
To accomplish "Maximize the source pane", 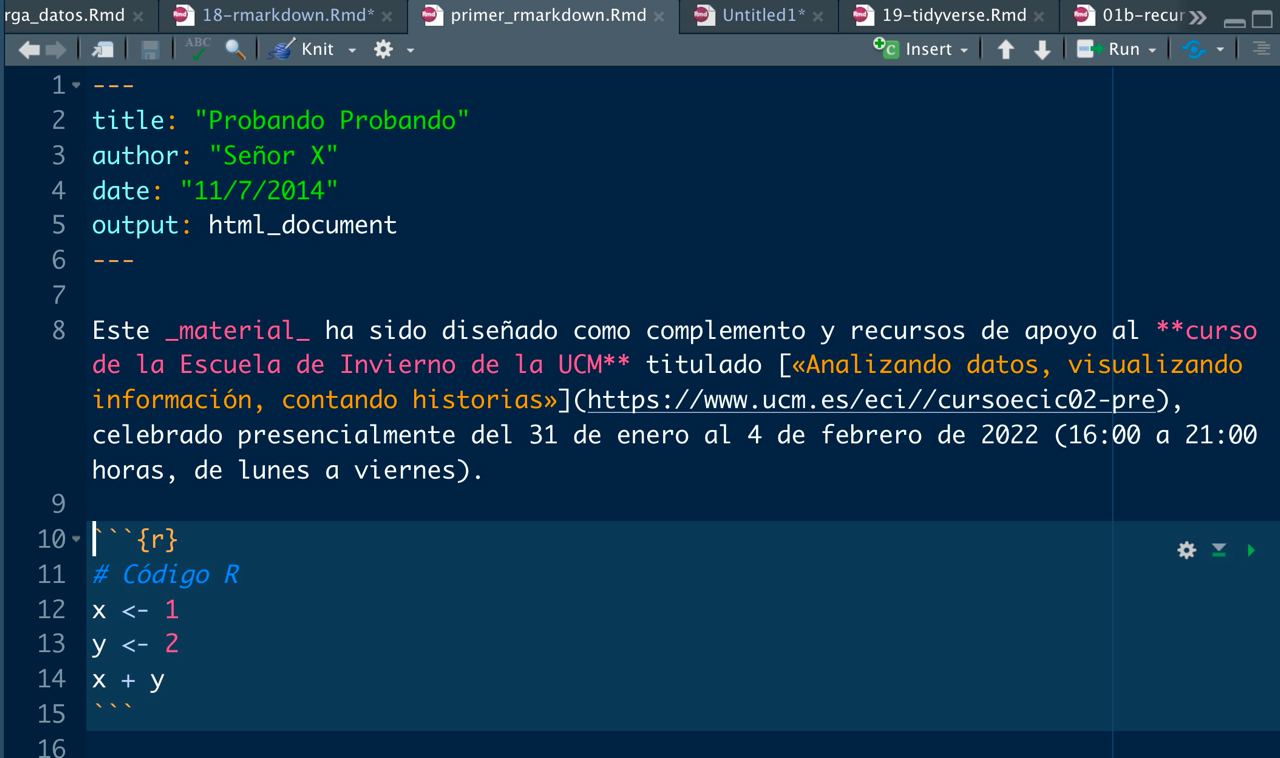I will tap(1262, 19).
